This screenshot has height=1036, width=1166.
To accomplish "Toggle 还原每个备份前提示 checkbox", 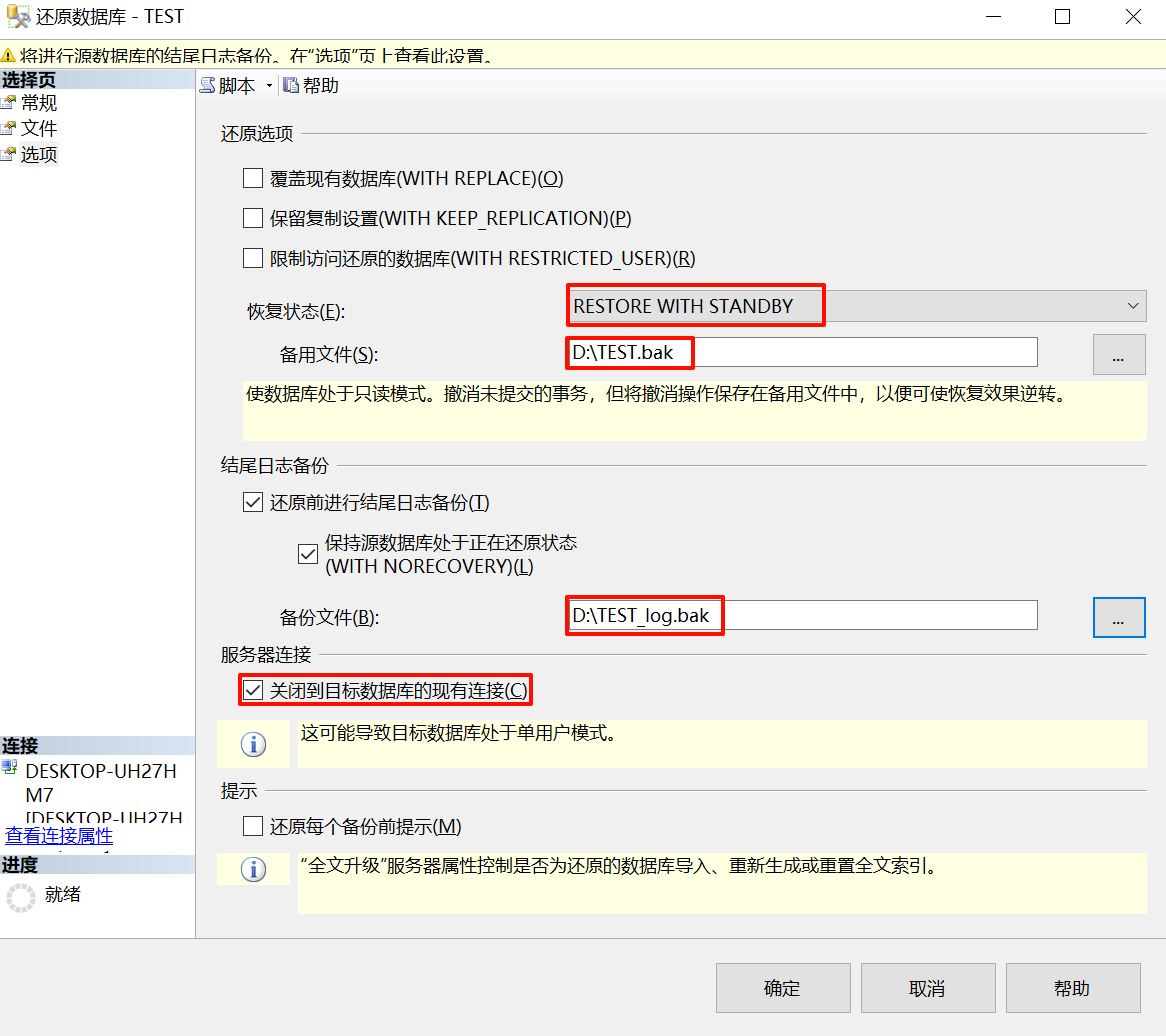I will [253, 827].
